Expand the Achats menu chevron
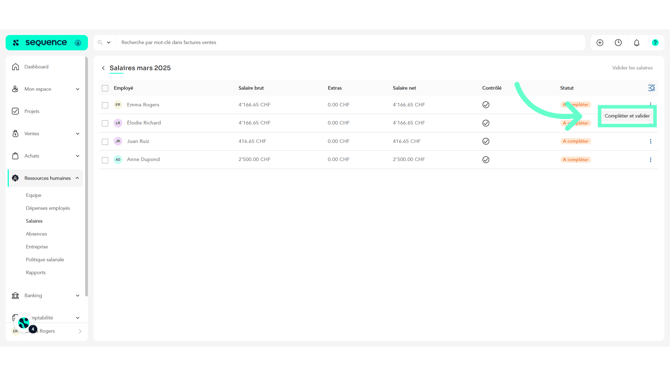Image resolution: width=670 pixels, height=376 pixels. [77, 156]
